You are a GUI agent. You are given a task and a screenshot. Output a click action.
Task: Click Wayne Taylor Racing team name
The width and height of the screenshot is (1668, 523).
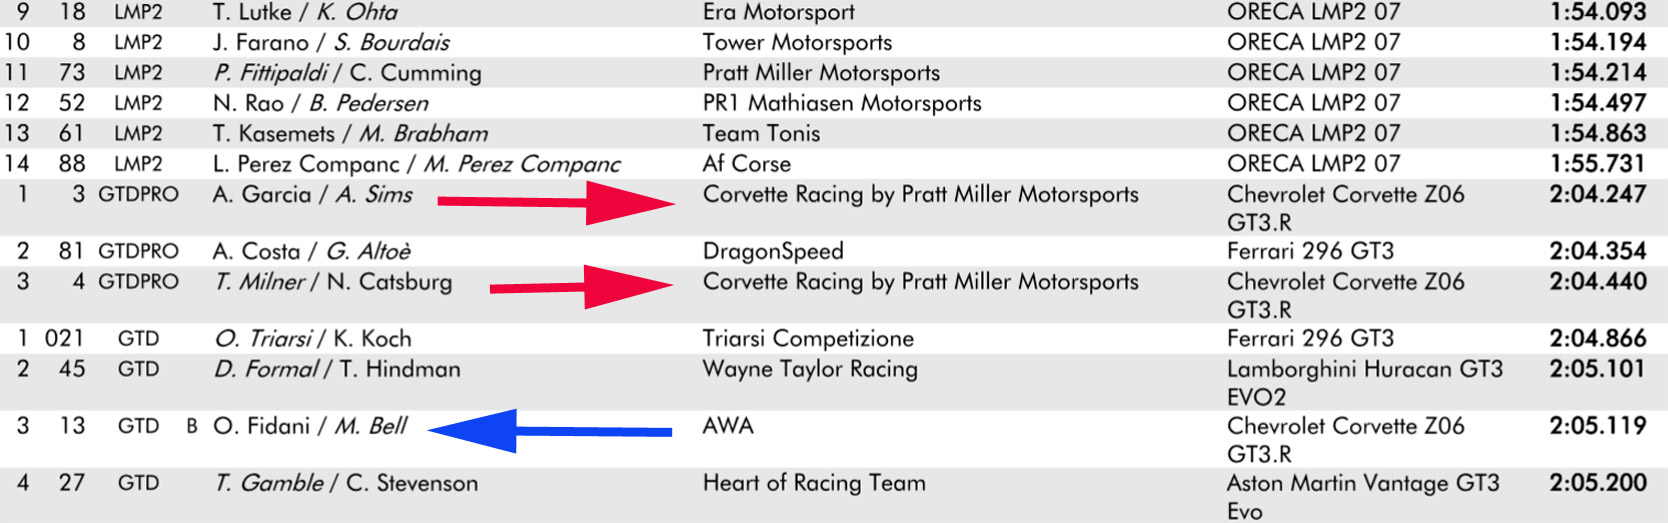[x=810, y=369]
